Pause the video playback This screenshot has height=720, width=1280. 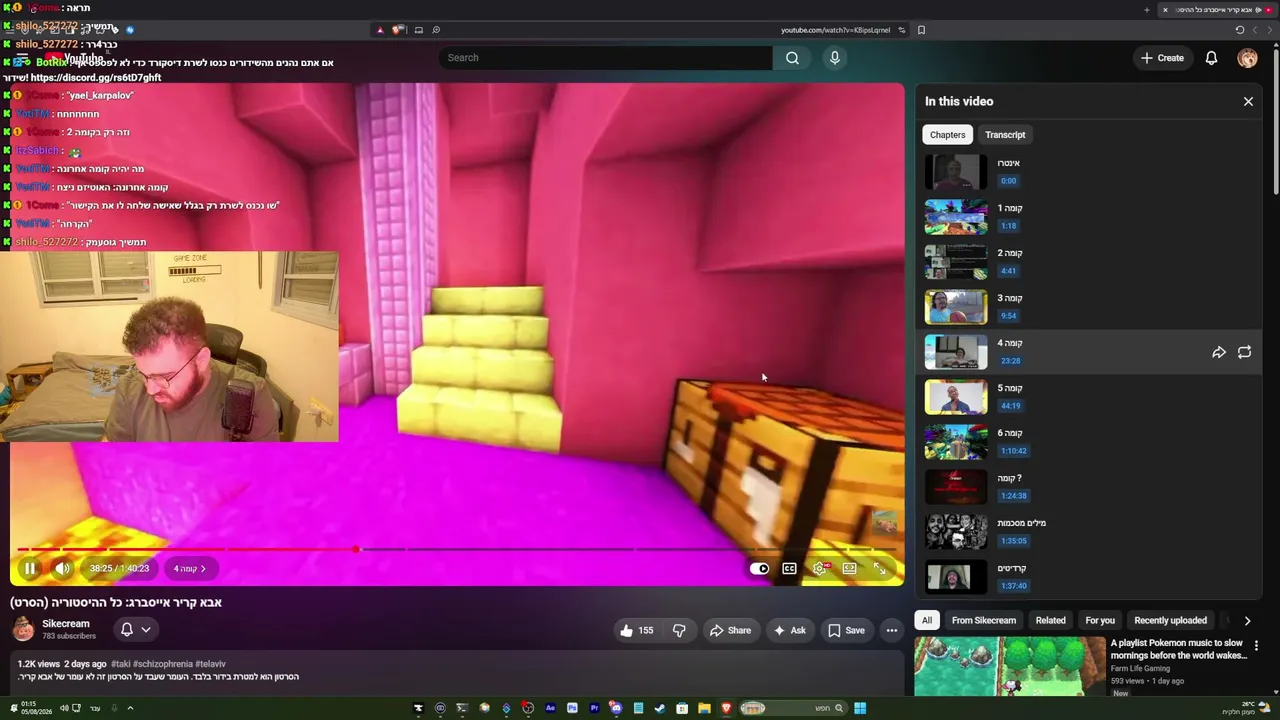30,569
